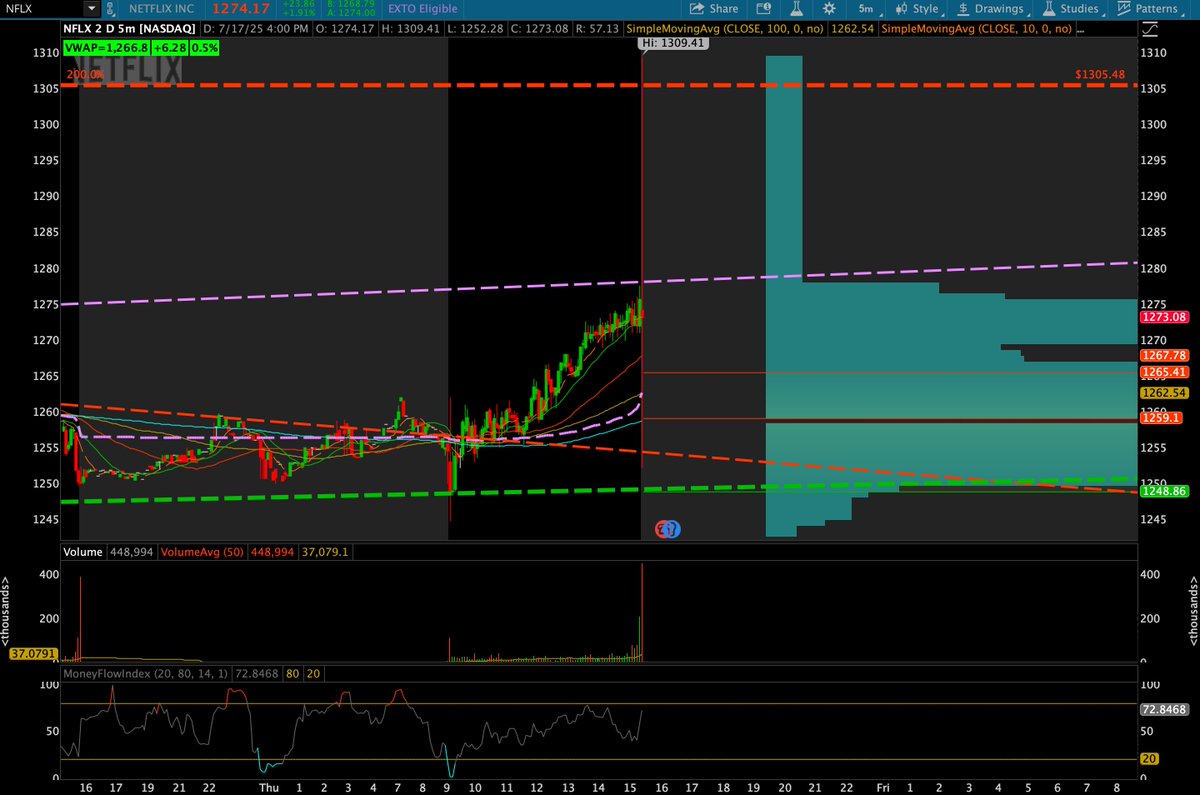Screen dimensions: 1200x795
Task: Click the symbol link chain icon
Action: pos(110,8)
